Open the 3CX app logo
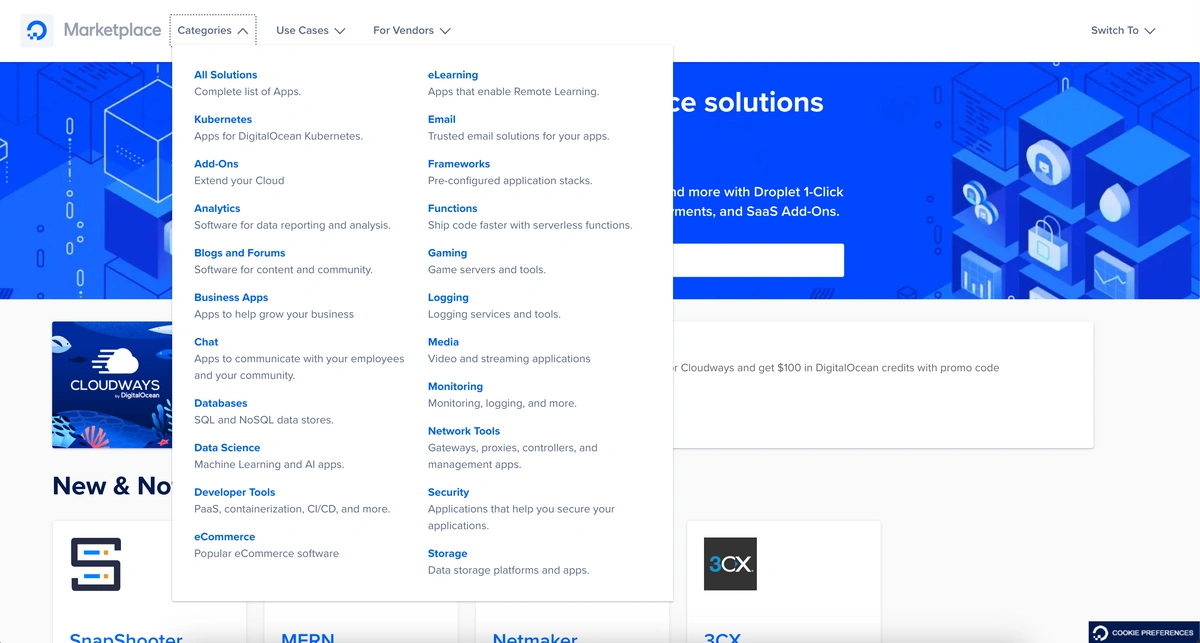Image resolution: width=1200 pixels, height=643 pixels. tap(730, 564)
